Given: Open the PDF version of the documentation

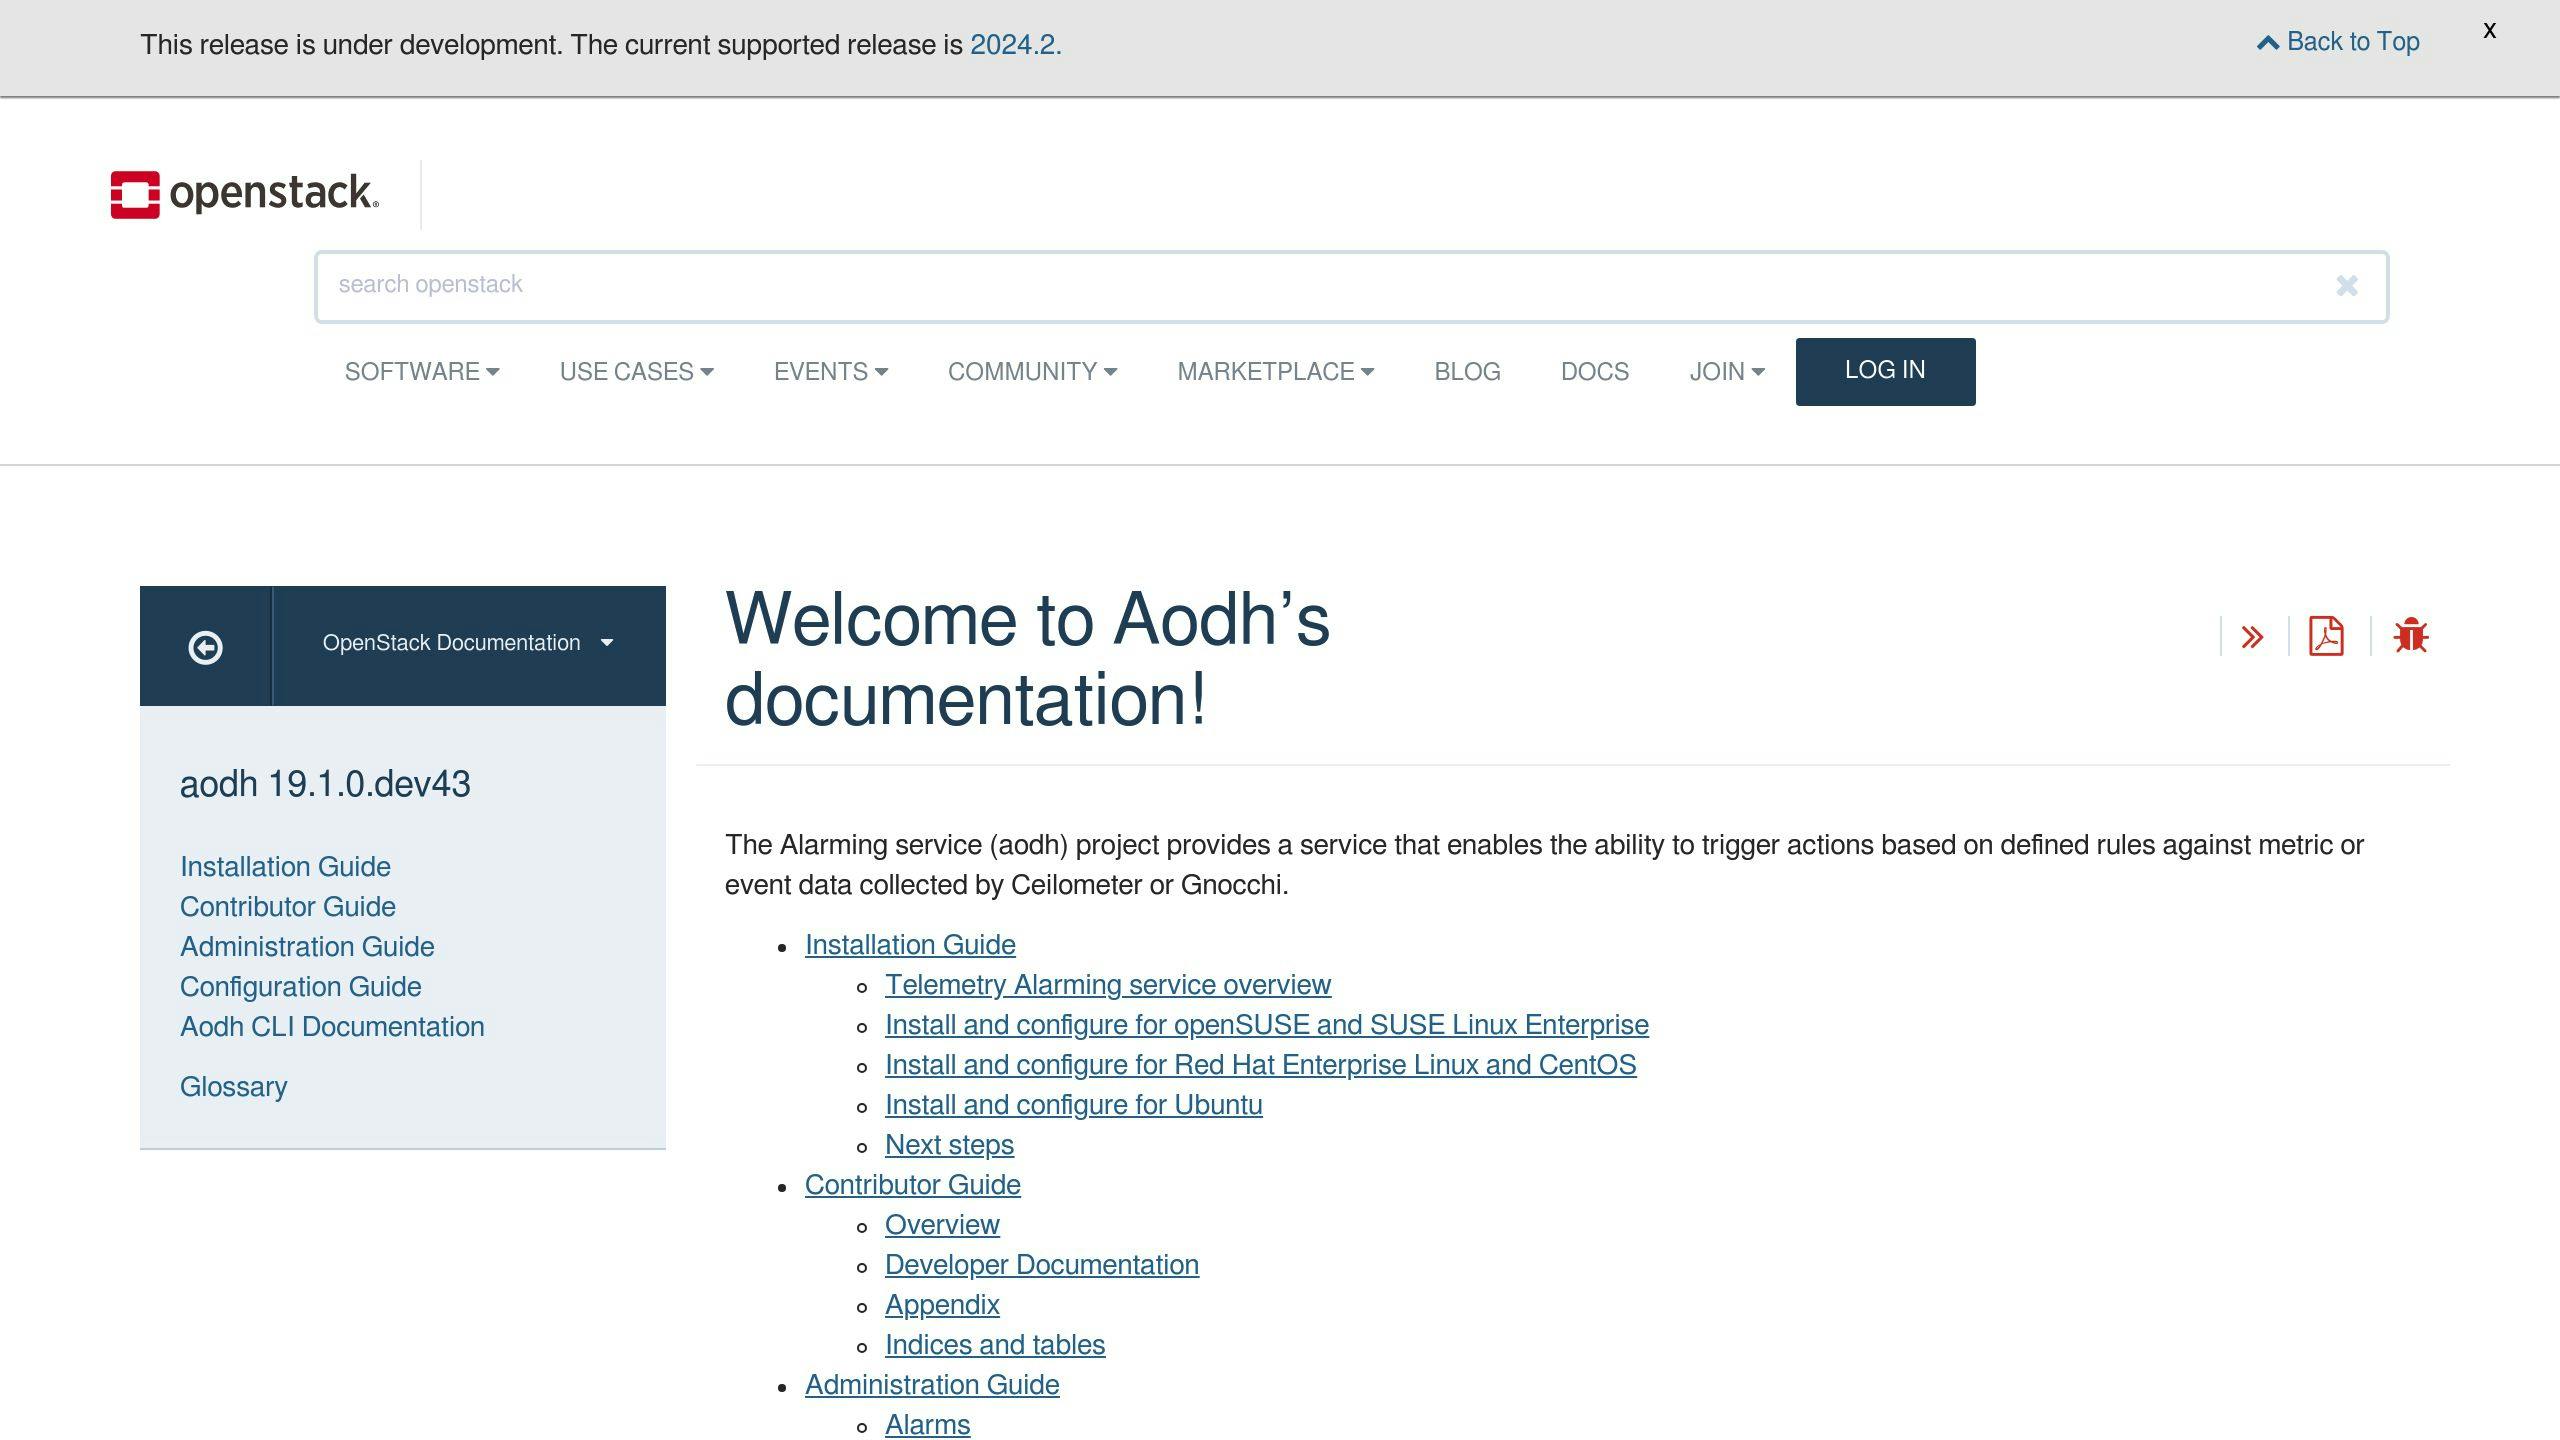Looking at the screenshot, I should 2326,636.
